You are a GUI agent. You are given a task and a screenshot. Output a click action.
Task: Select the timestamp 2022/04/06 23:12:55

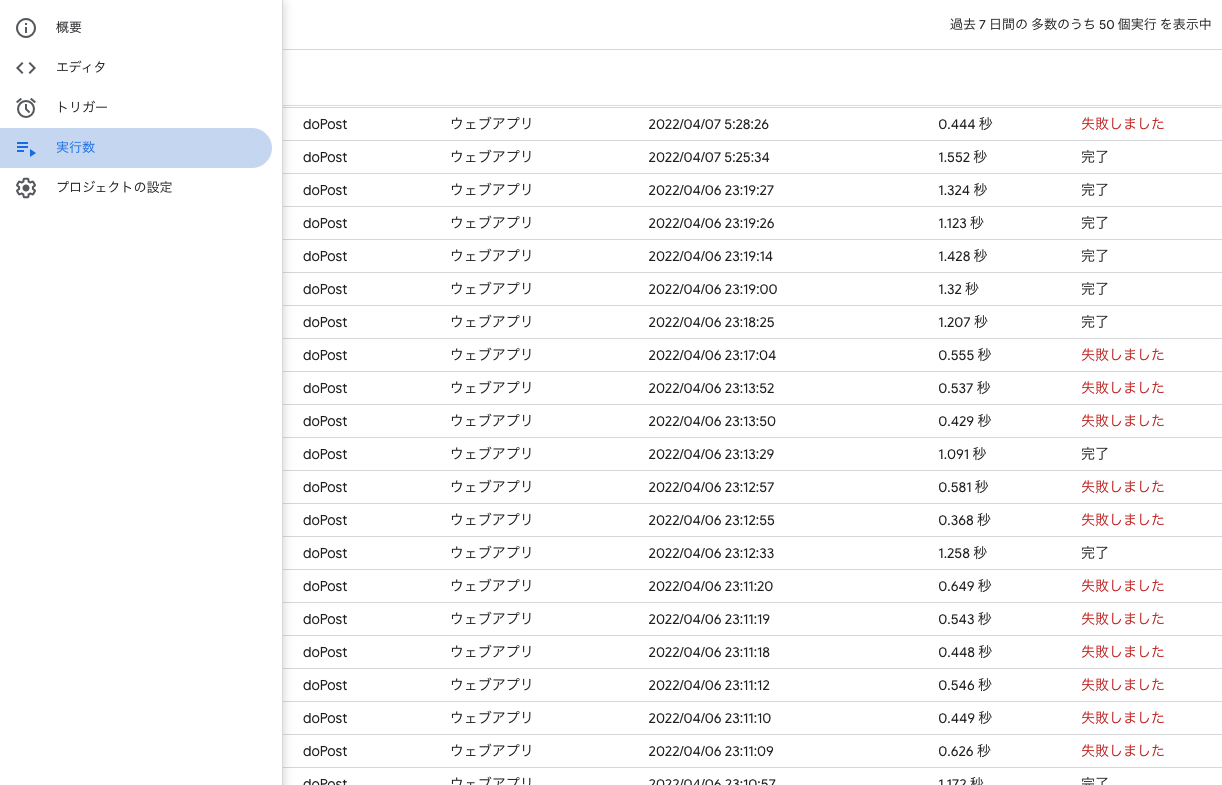pyautogui.click(x=711, y=520)
